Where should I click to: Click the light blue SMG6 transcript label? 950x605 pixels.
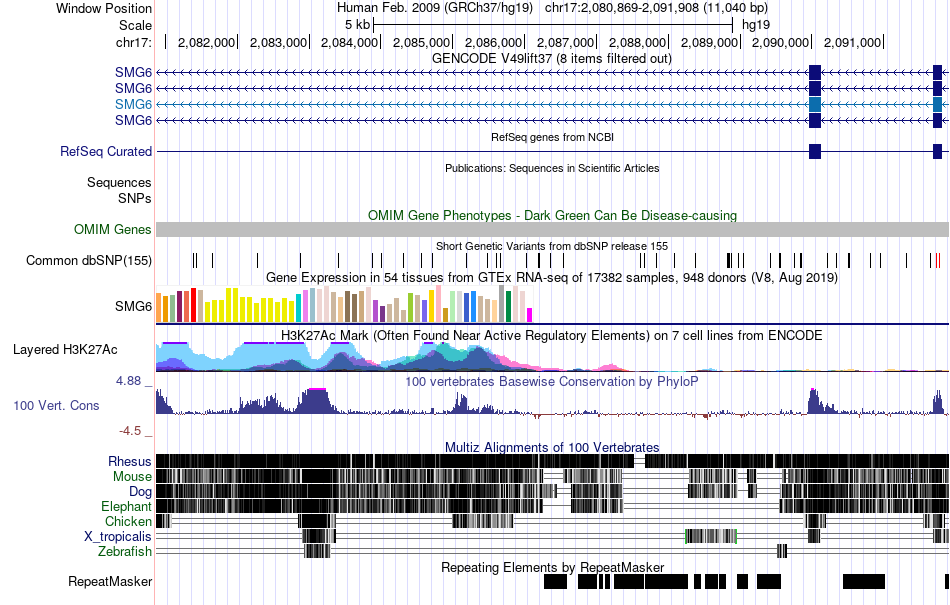click(133, 104)
